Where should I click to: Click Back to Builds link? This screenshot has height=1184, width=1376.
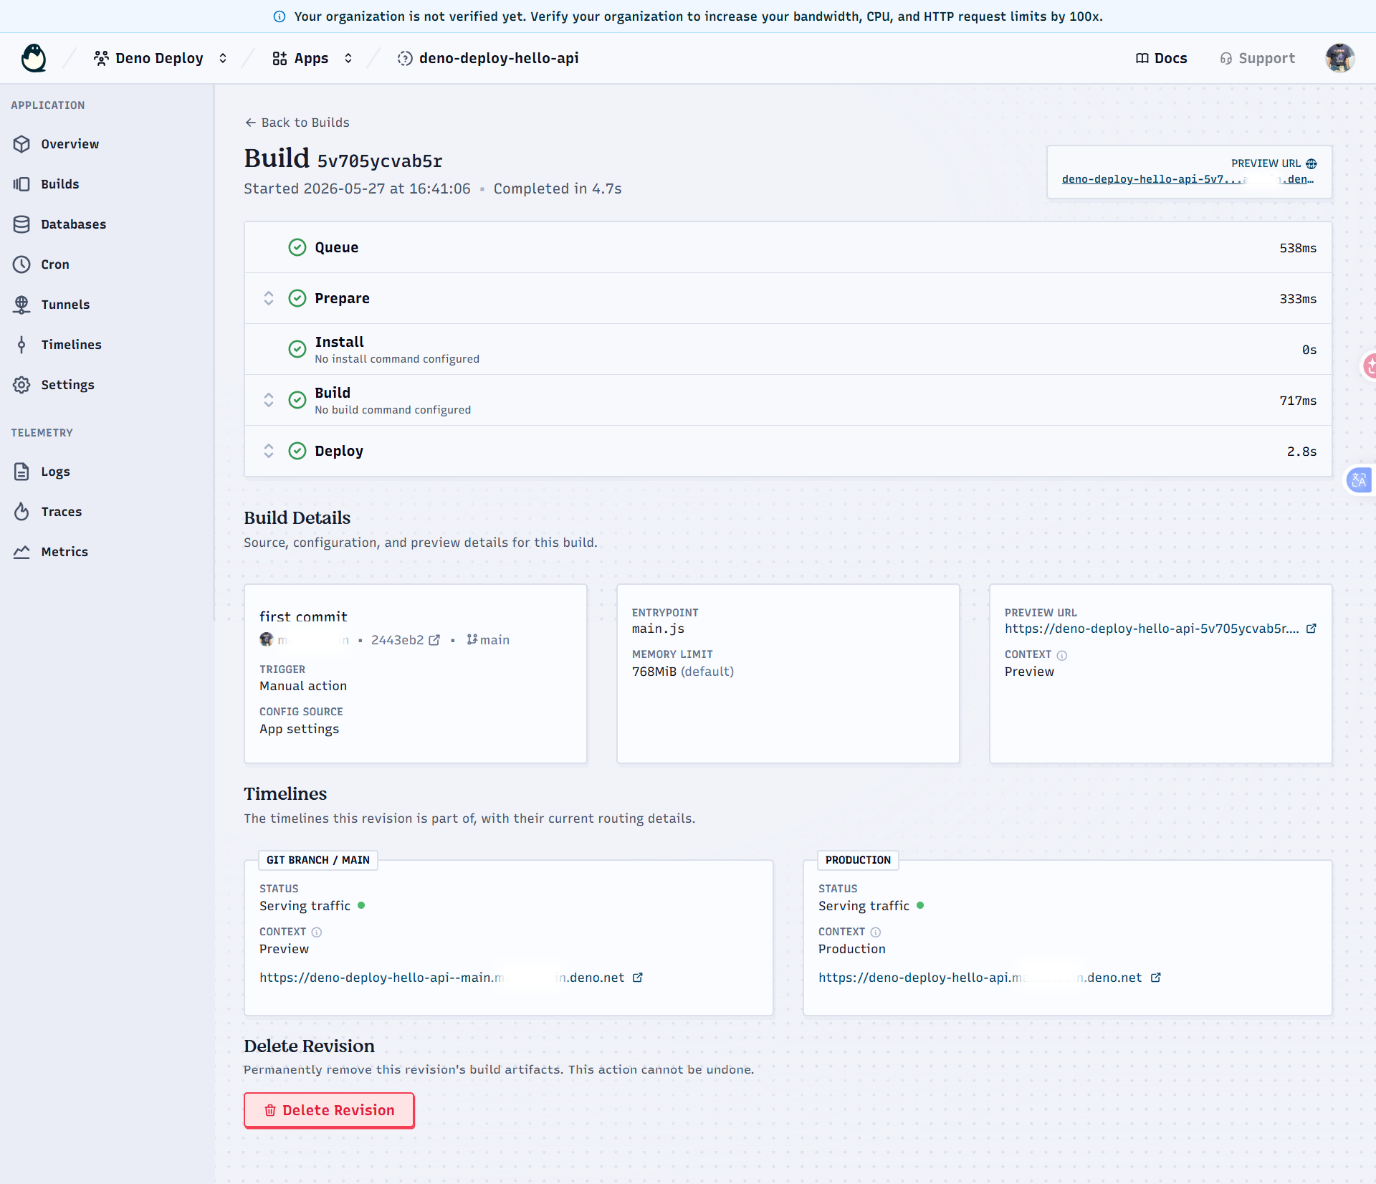297,123
